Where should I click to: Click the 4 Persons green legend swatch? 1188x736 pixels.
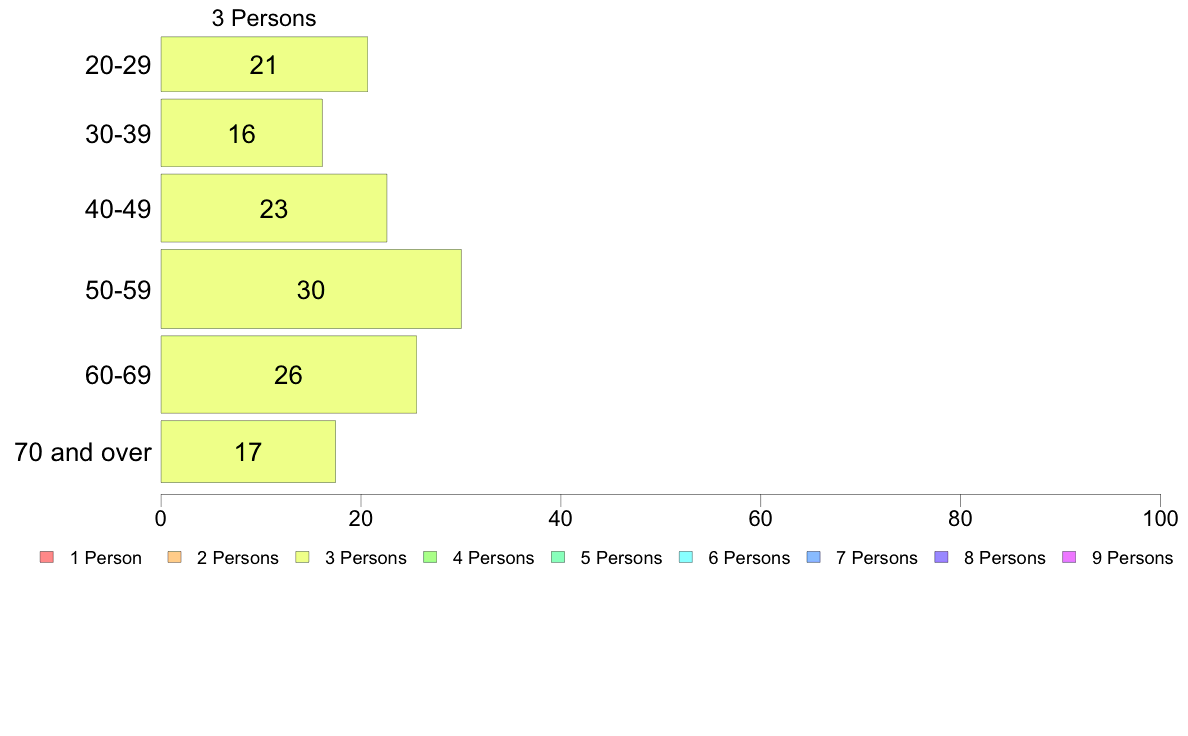(430, 557)
